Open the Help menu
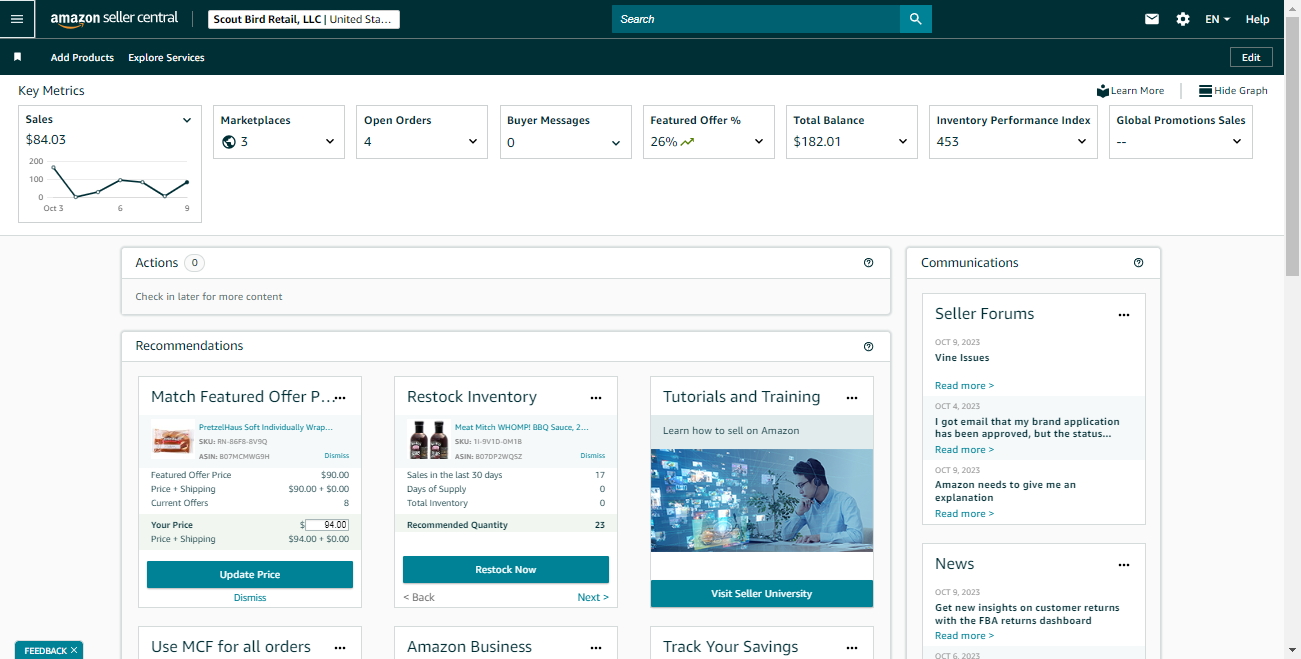1301x659 pixels. coord(1257,19)
